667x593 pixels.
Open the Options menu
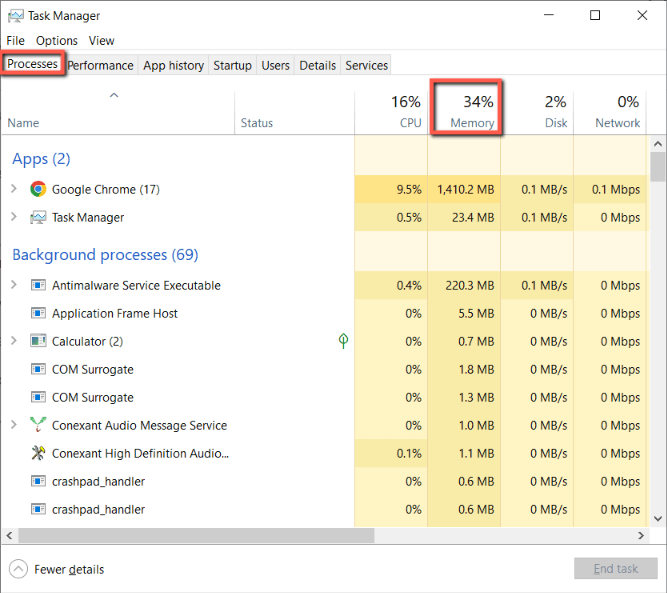point(57,41)
